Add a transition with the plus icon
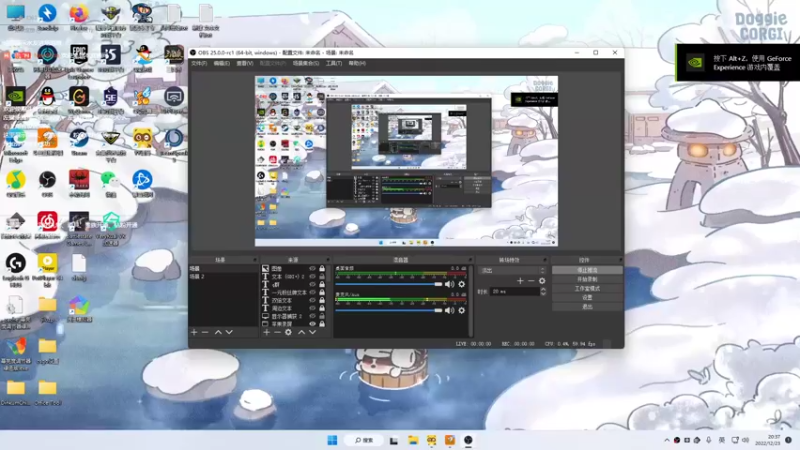Screen dimensions: 800x450 click(x=520, y=281)
